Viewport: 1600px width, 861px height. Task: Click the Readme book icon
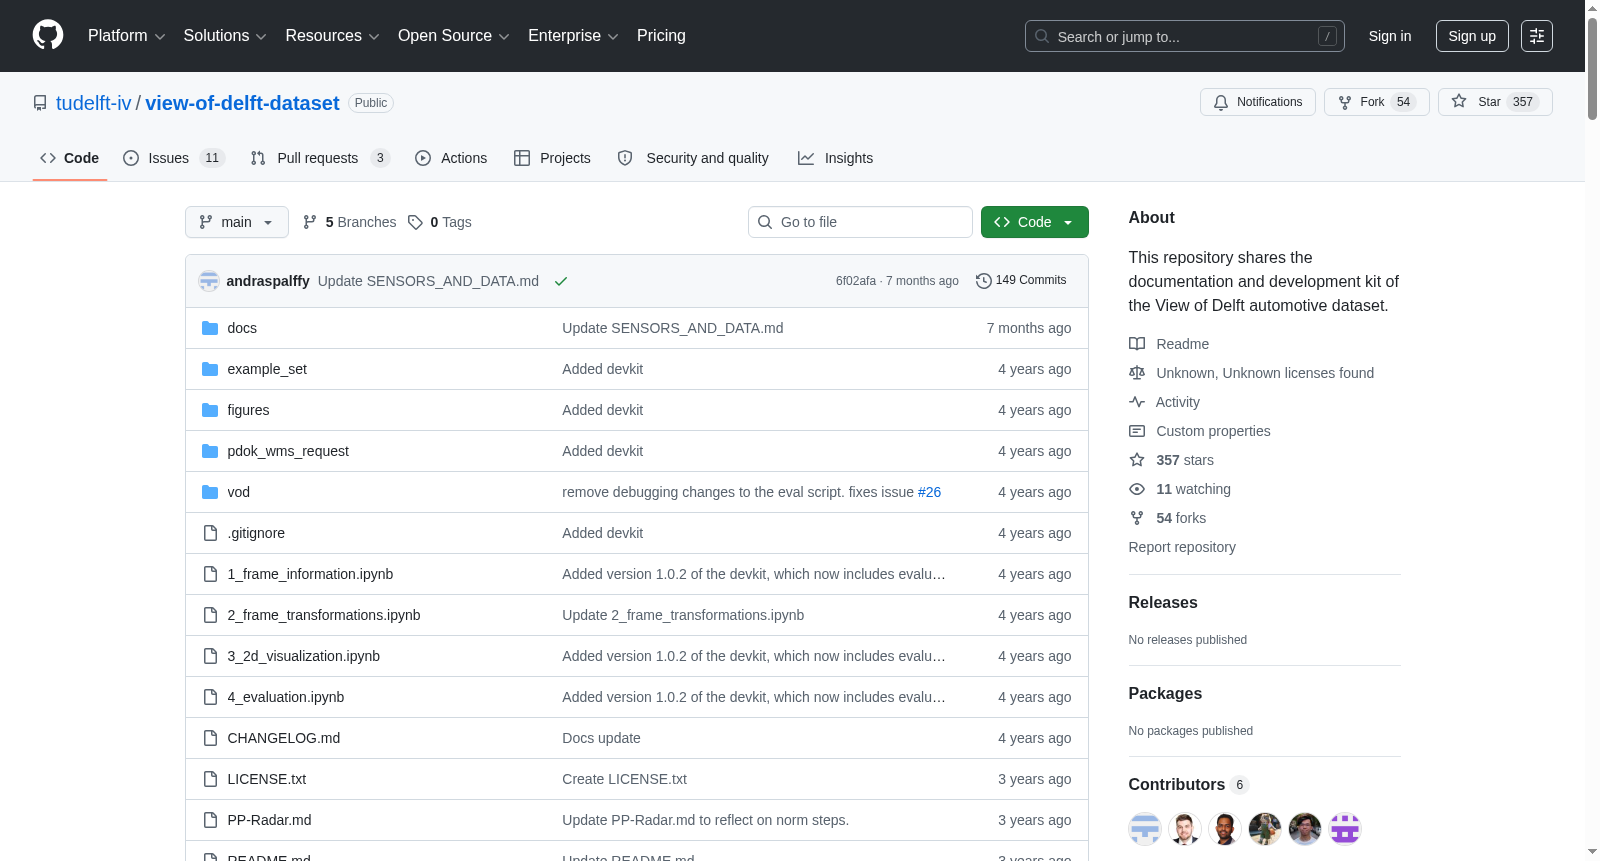pyautogui.click(x=1137, y=344)
